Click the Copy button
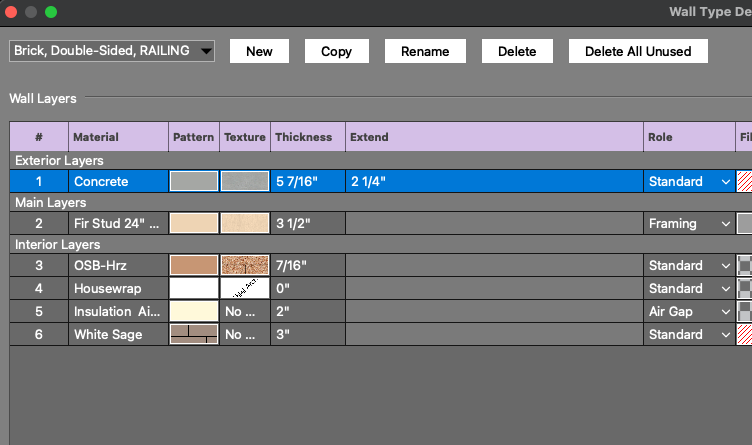 point(337,51)
